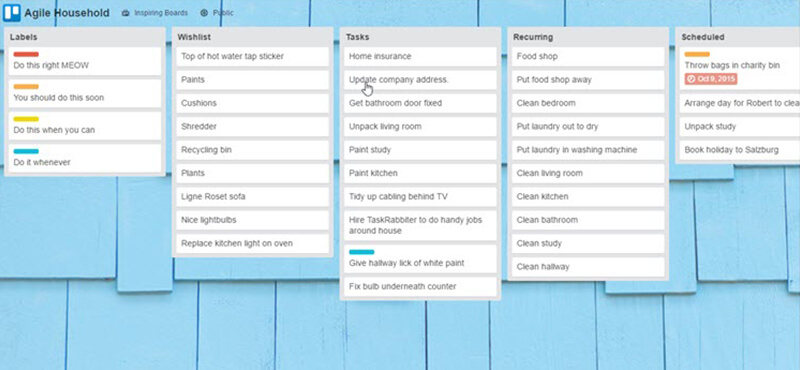Open the Paint kitchen card
The height and width of the screenshot is (370, 800).
pos(420,174)
